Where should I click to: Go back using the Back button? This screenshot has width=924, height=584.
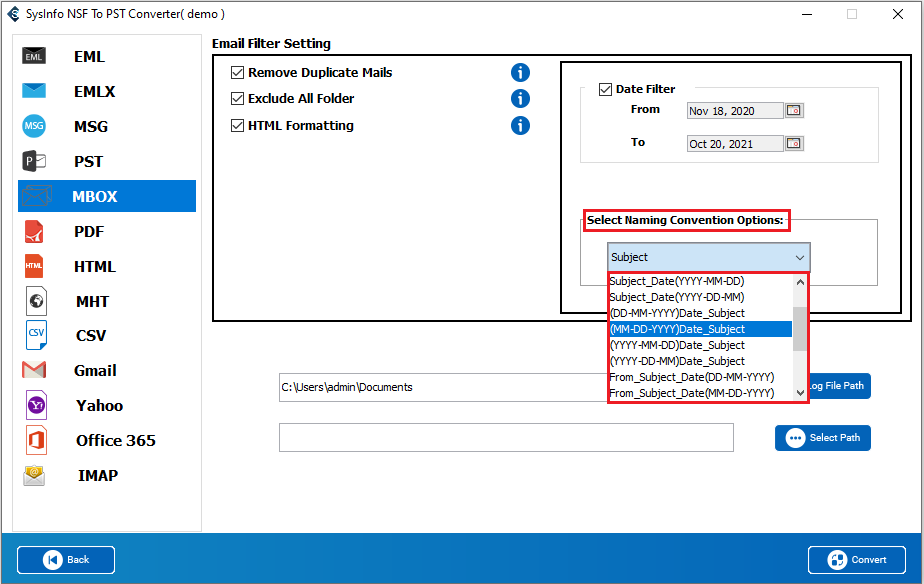click(x=66, y=560)
